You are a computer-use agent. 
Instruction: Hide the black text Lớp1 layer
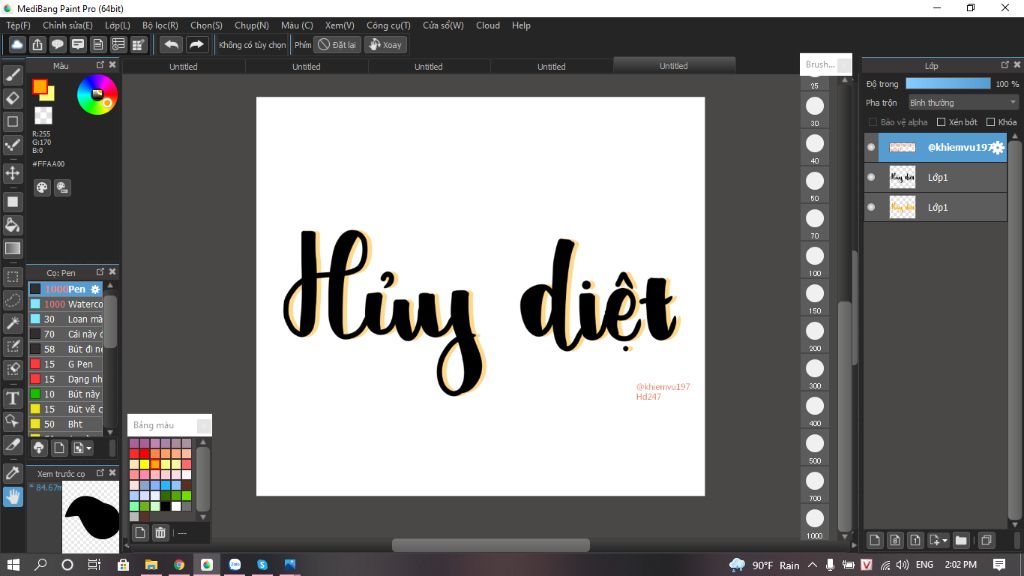coord(871,177)
